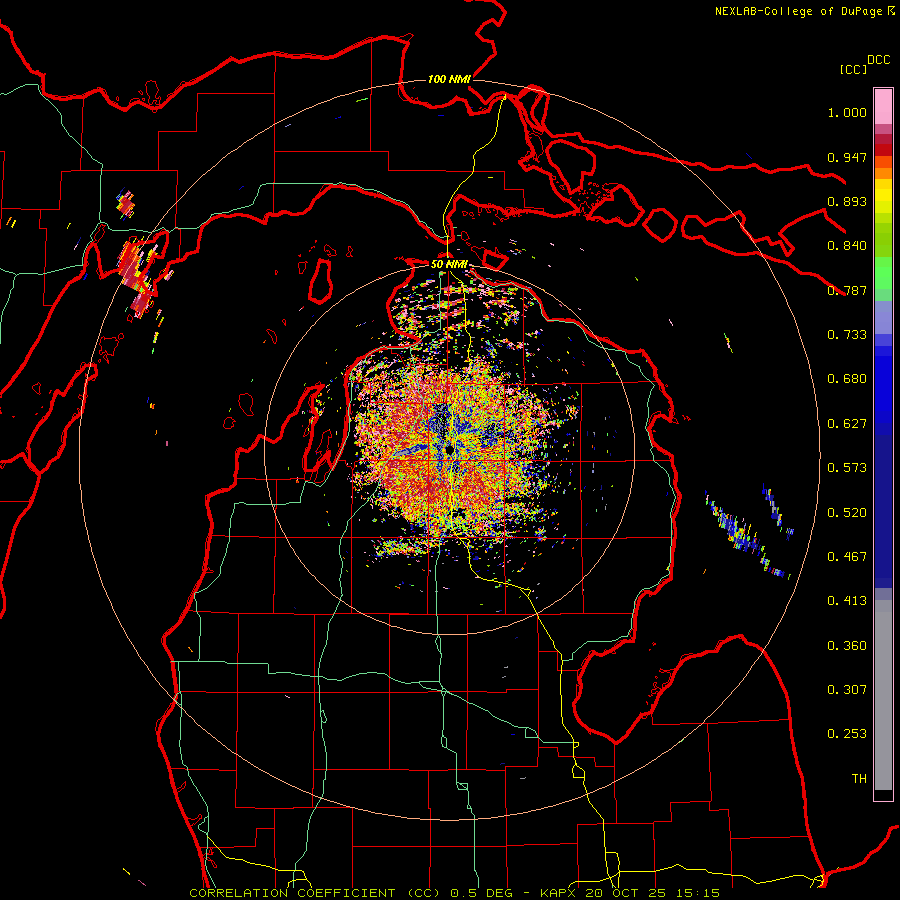Screen dimensions: 900x900
Task: Click the 0.467 scale value
Action: coord(847,557)
